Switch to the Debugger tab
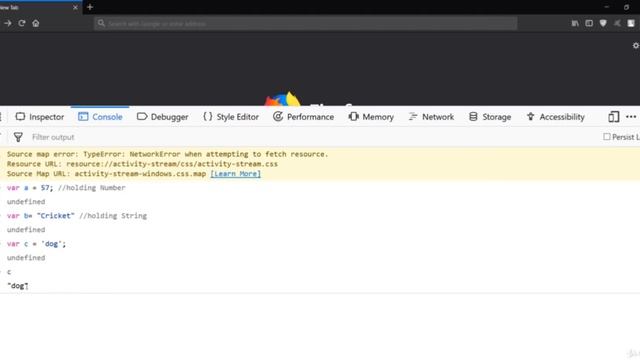This screenshot has width=640, height=360. coord(162,117)
